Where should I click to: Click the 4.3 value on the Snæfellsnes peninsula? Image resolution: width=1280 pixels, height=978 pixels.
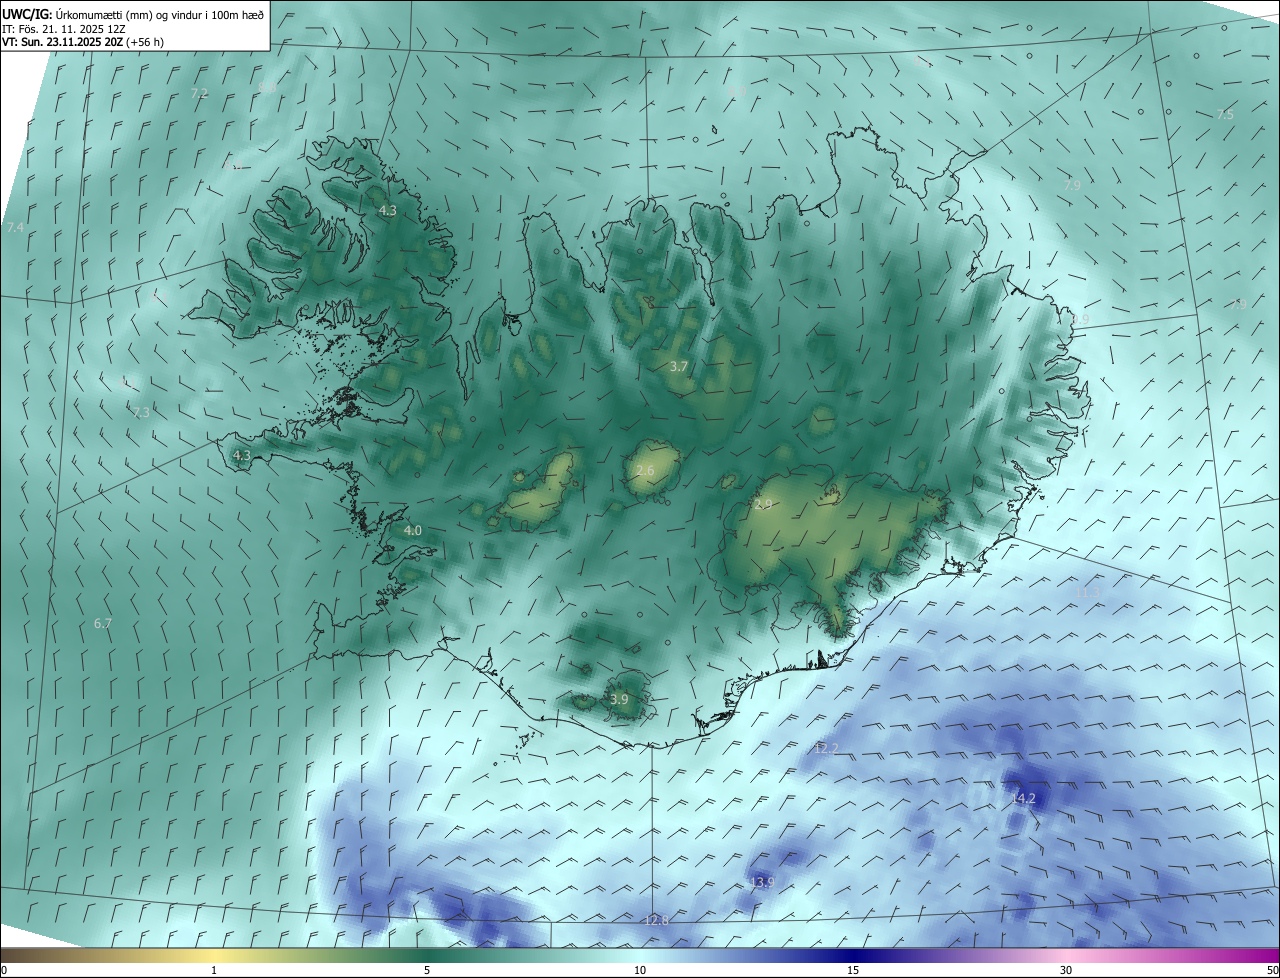241,456
